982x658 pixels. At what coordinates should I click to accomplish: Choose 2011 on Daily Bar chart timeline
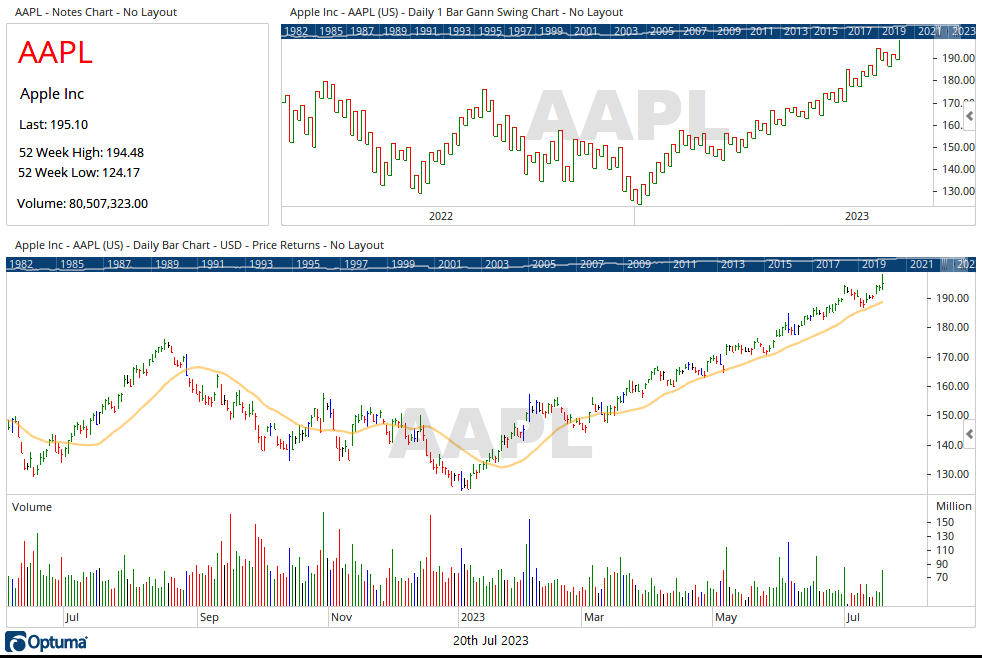(x=685, y=264)
